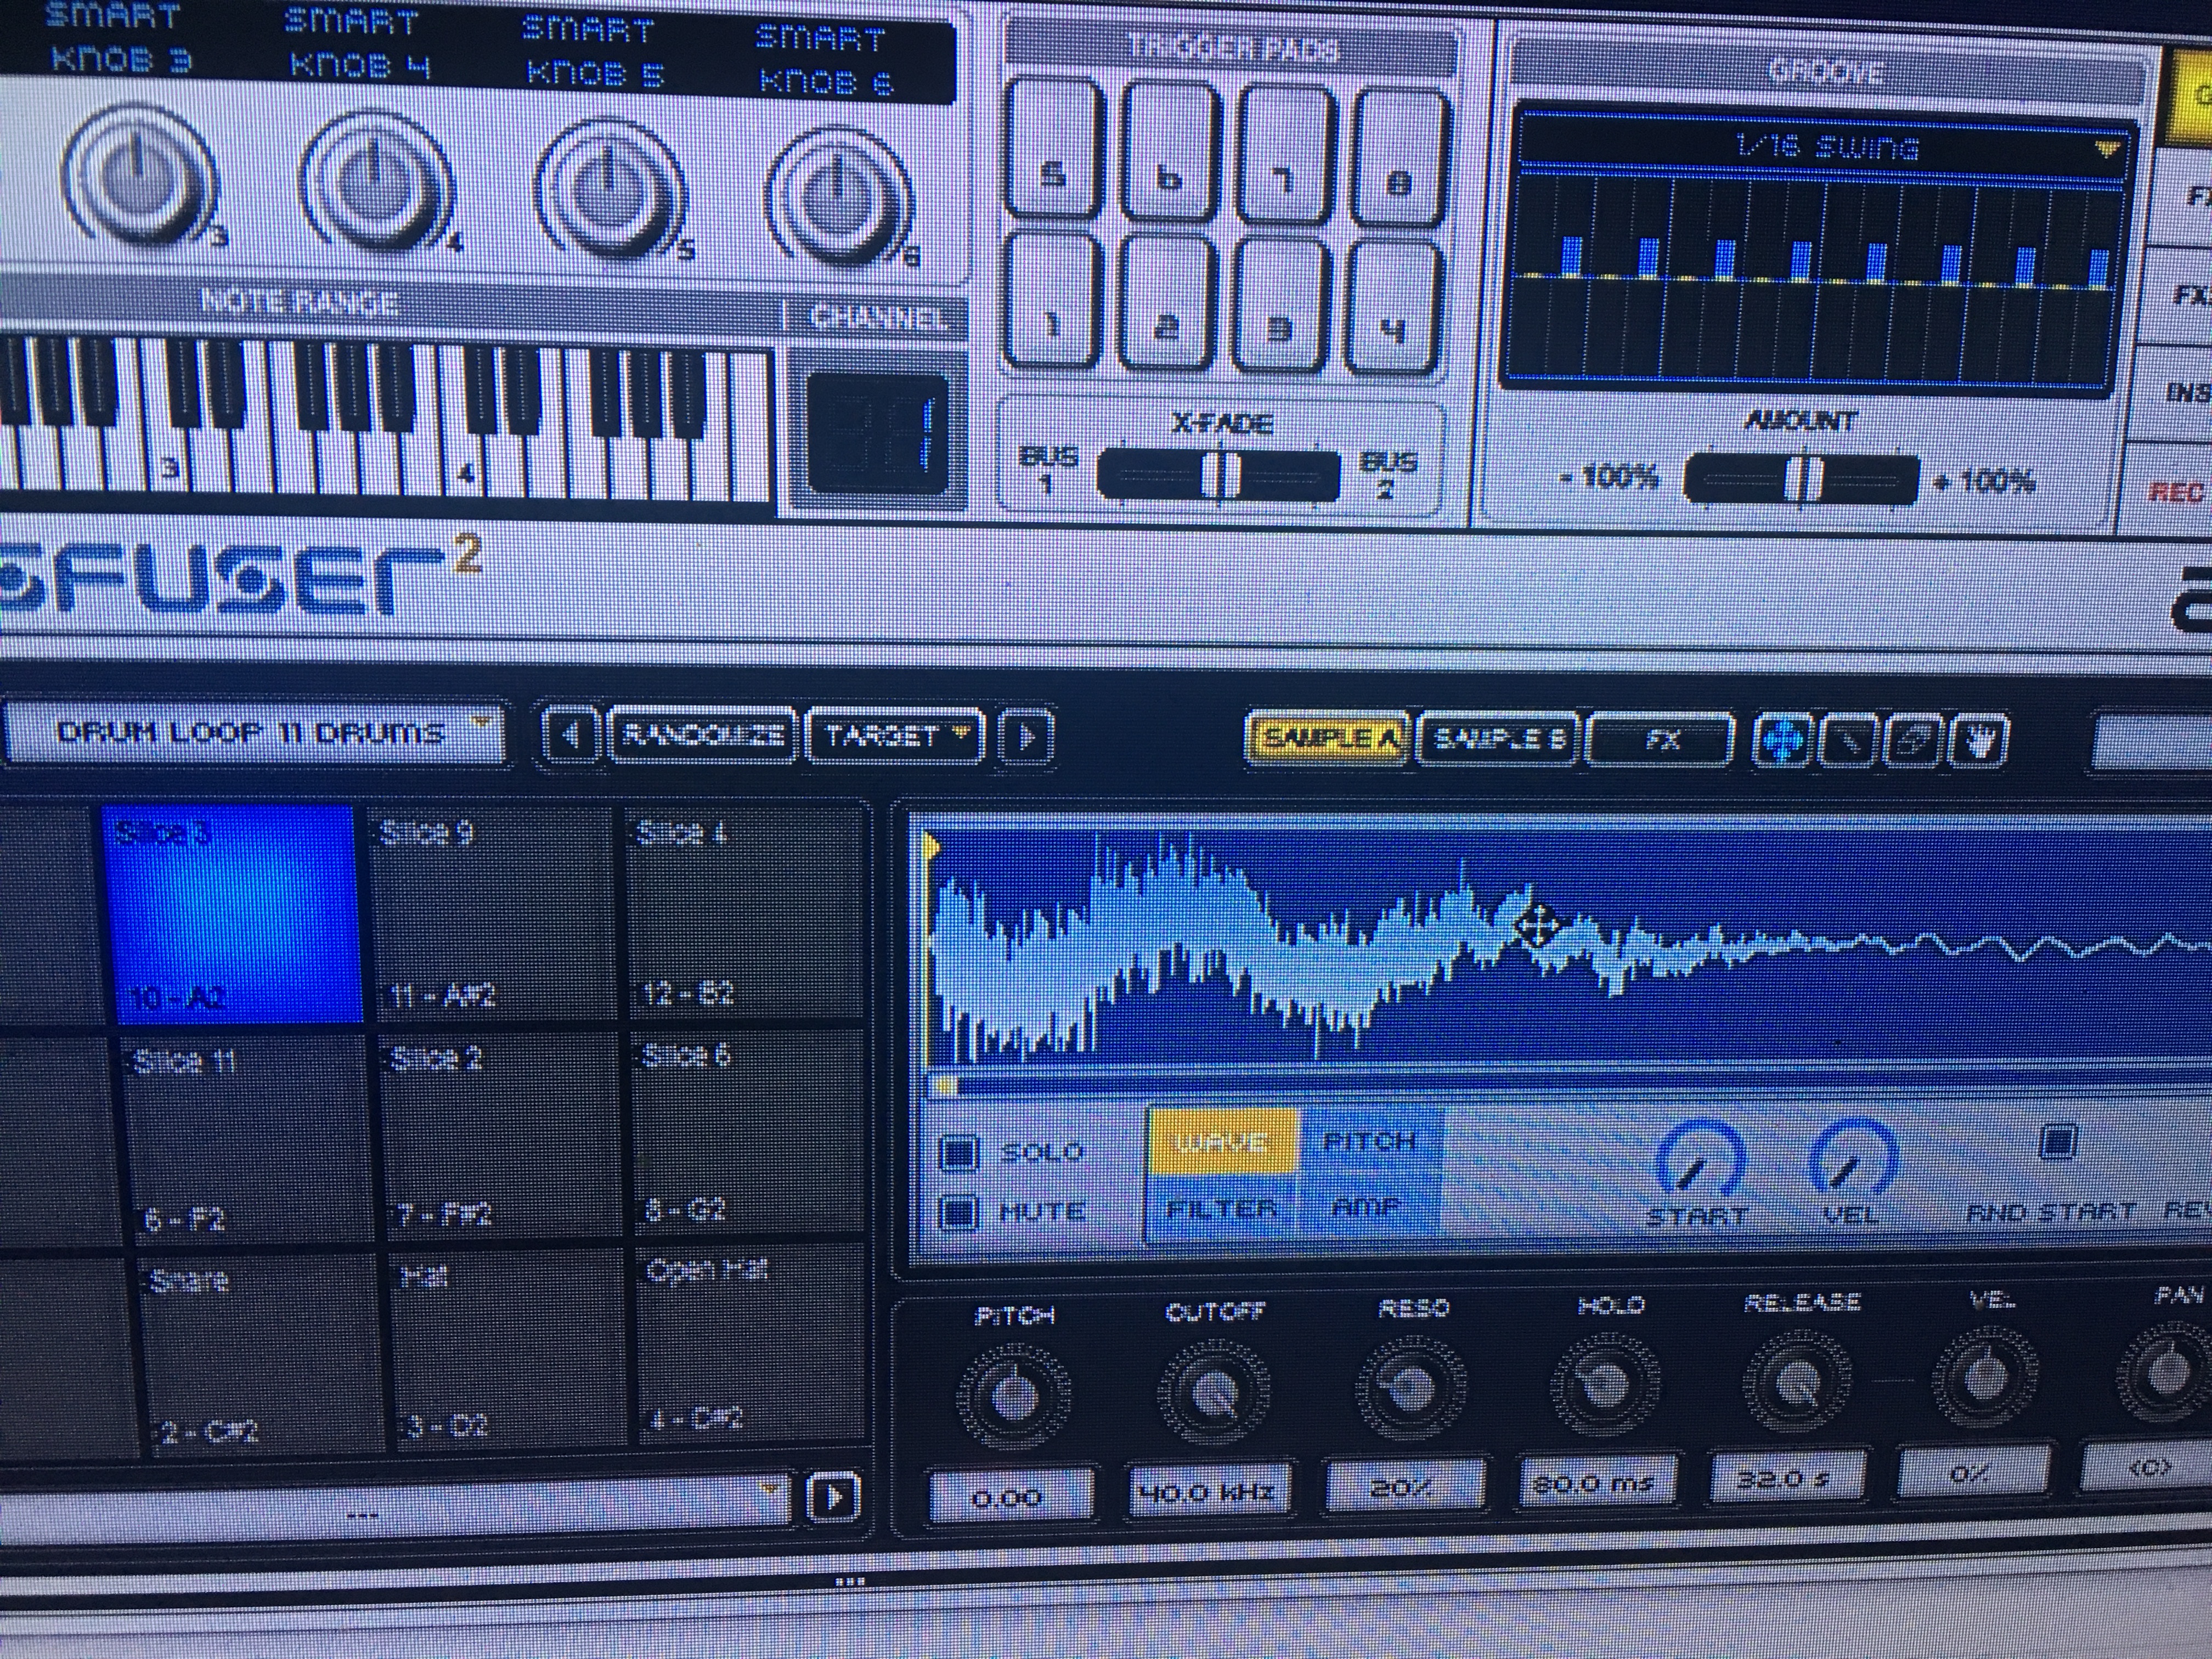Image resolution: width=2212 pixels, height=1659 pixels.
Task: Enable the Mute checkbox
Action: tap(958, 1213)
